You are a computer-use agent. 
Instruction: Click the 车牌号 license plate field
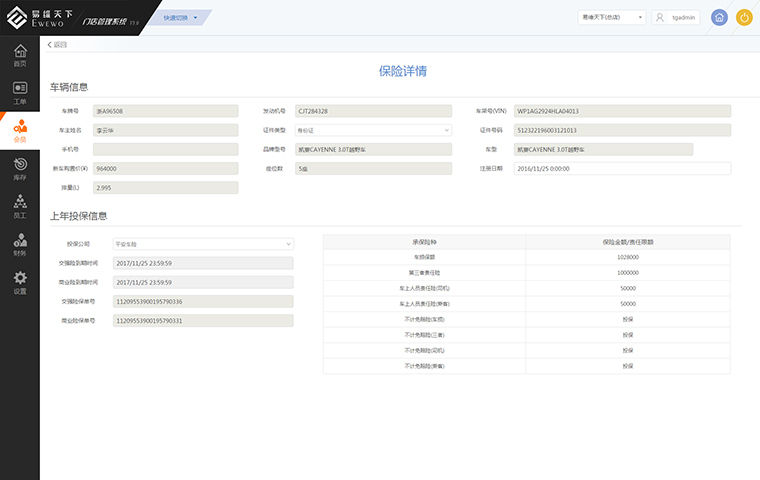coord(165,111)
